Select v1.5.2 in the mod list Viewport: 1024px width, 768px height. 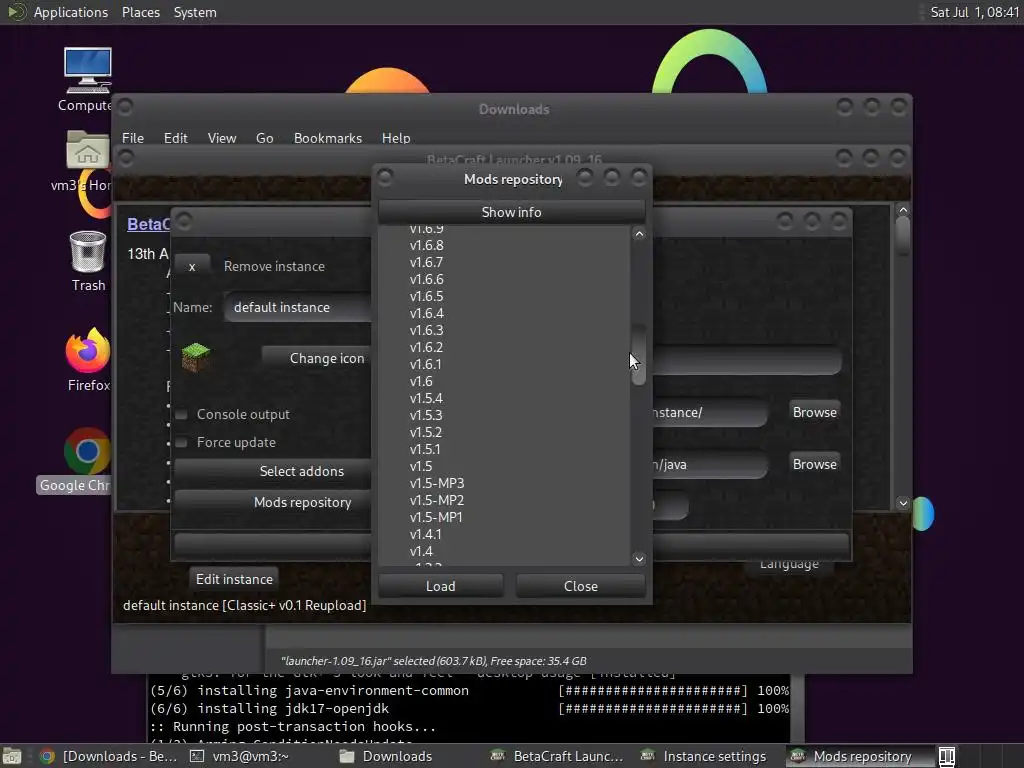tap(426, 432)
